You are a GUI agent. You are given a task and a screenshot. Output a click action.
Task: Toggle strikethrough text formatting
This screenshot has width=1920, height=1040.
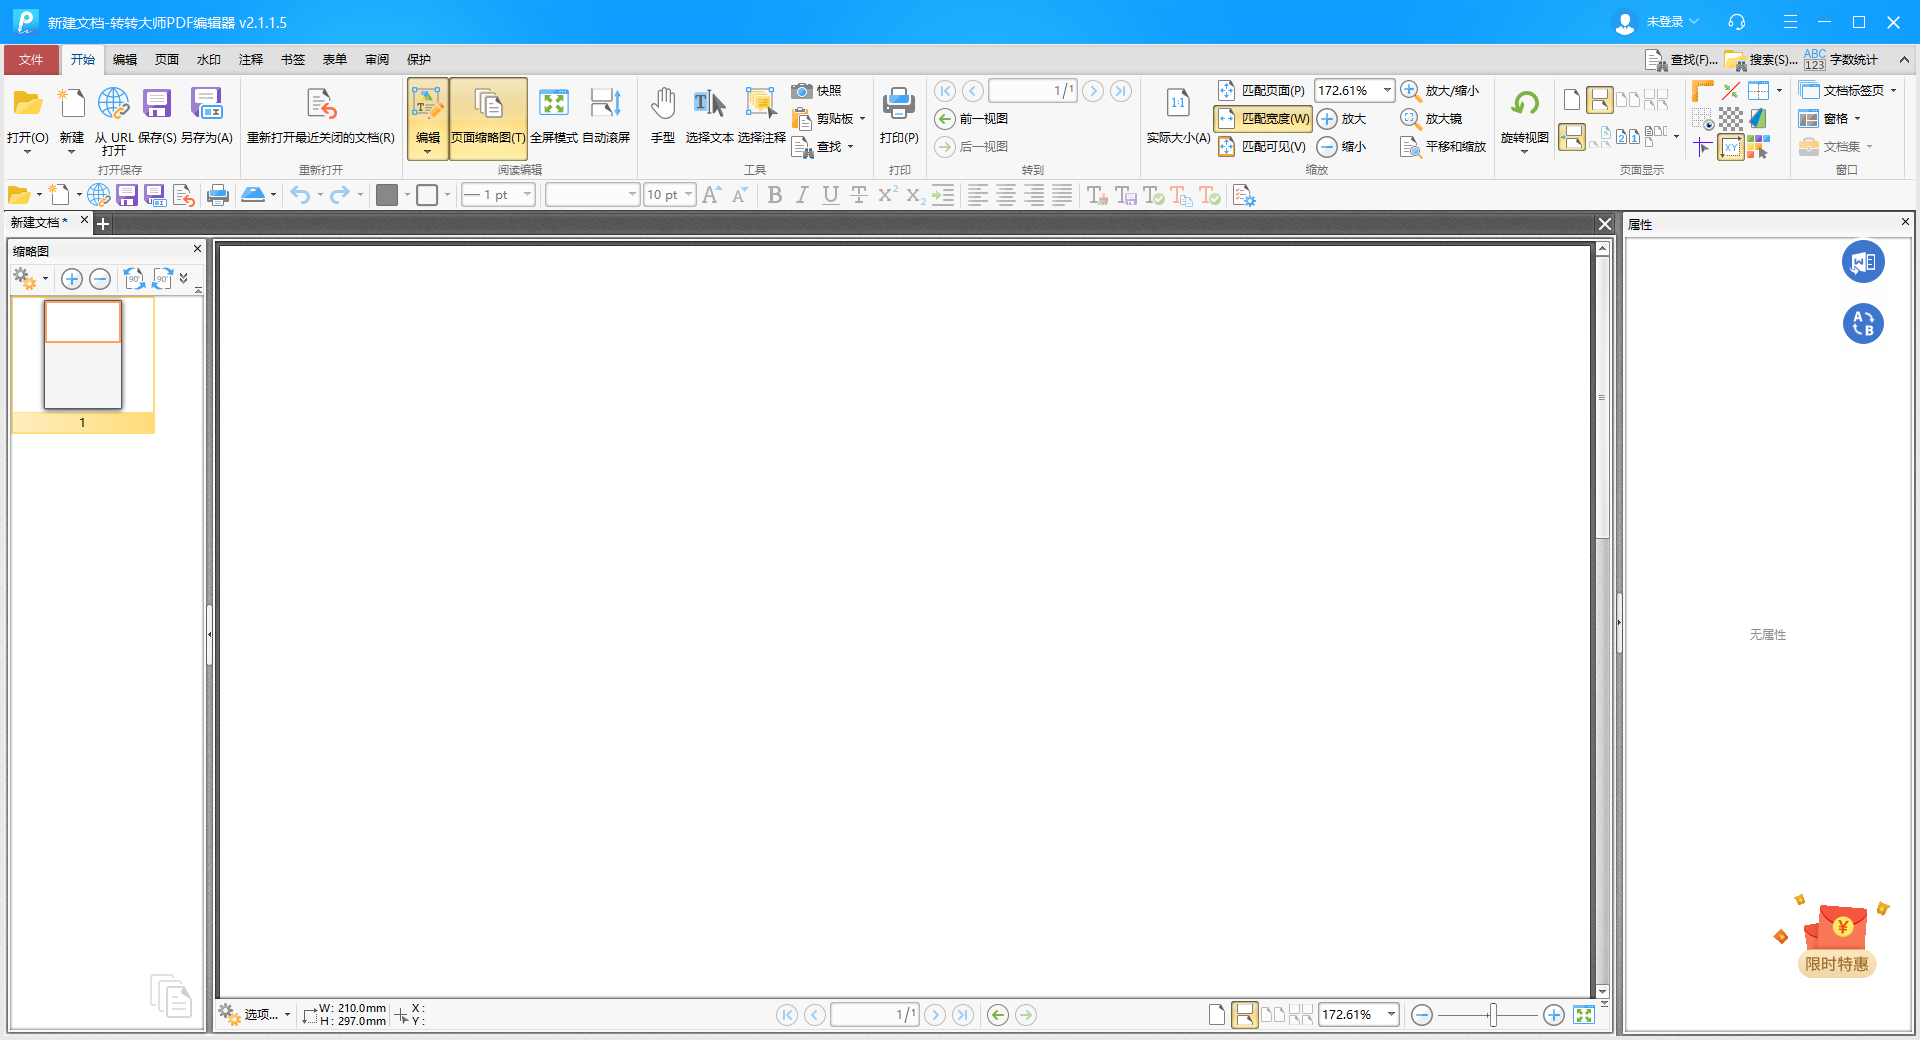point(858,195)
